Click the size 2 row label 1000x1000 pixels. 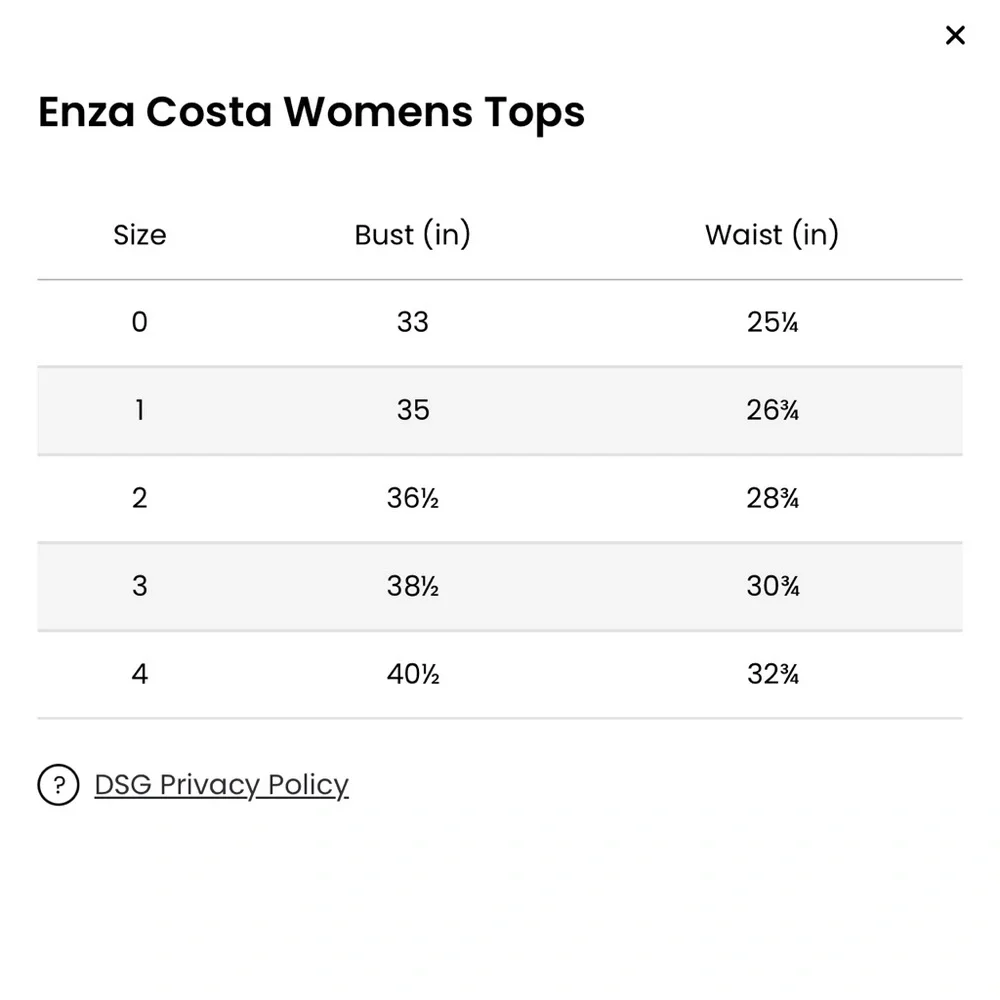(140, 498)
